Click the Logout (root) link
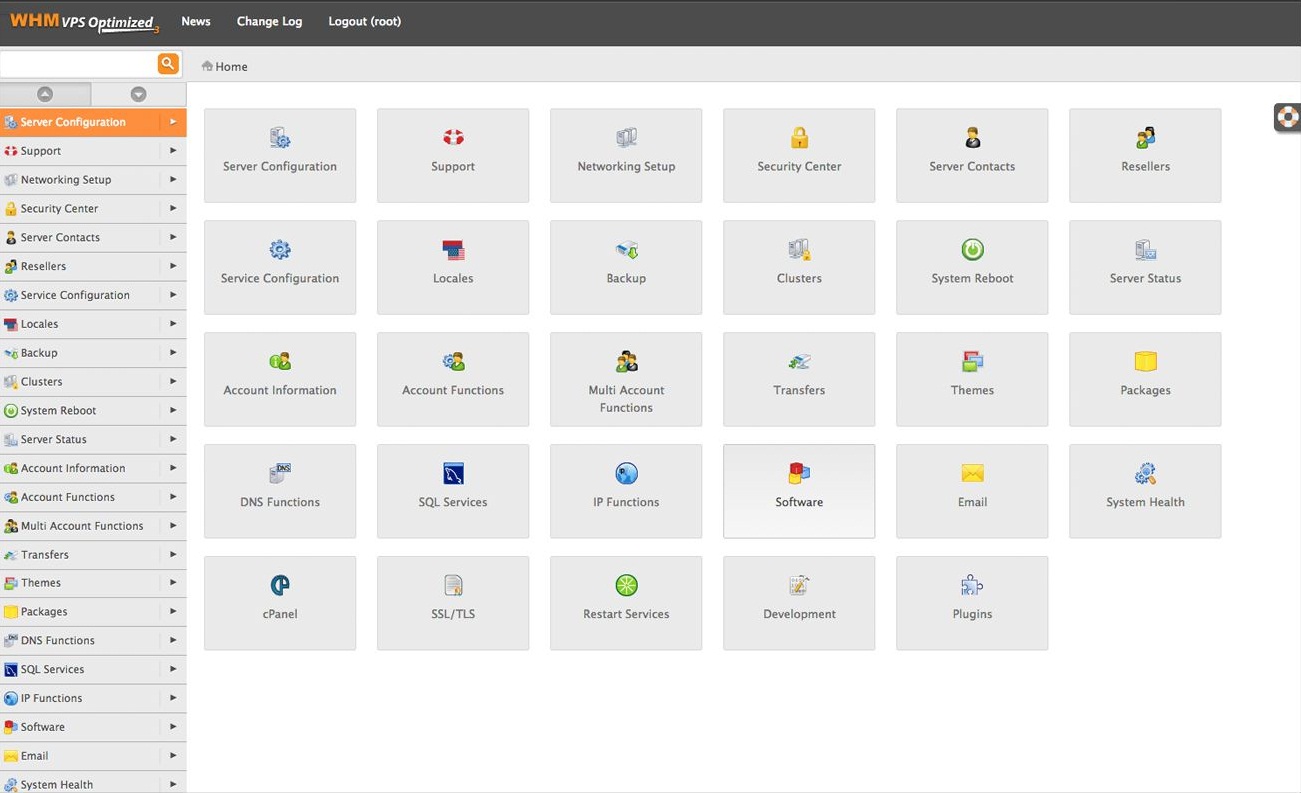Image resolution: width=1301 pixels, height=793 pixels. tap(364, 20)
